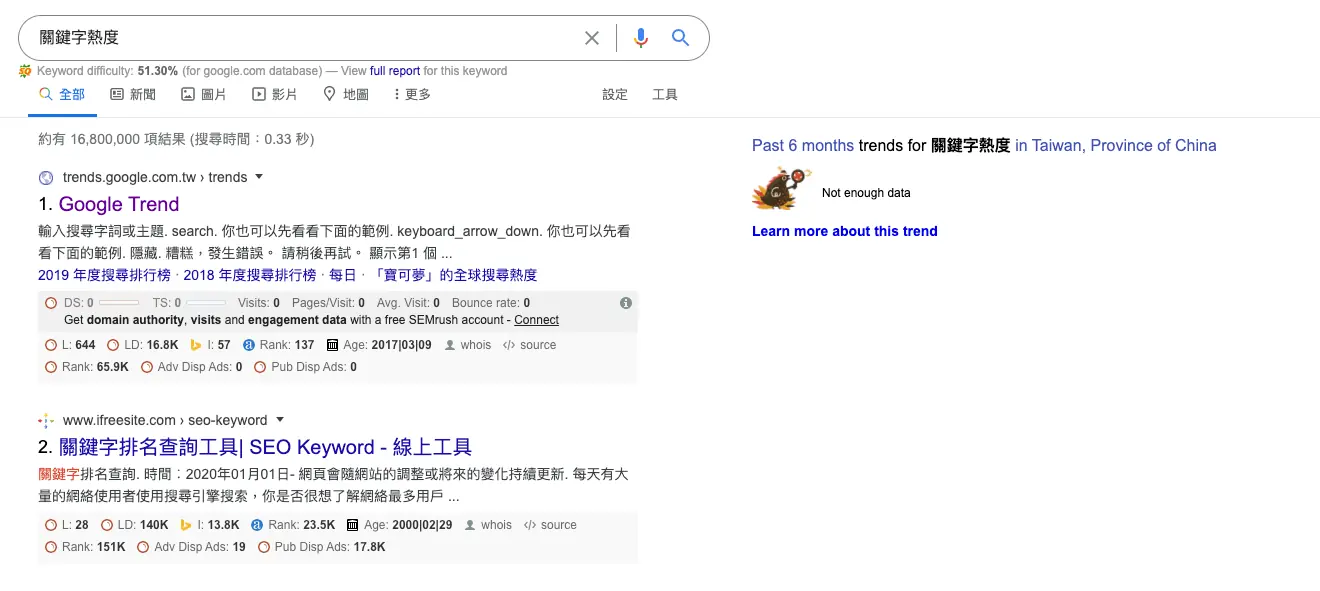Viewport: 1320px width, 591px height.
Task: Click Age: 2017|03|09 archive metric
Action: (379, 345)
